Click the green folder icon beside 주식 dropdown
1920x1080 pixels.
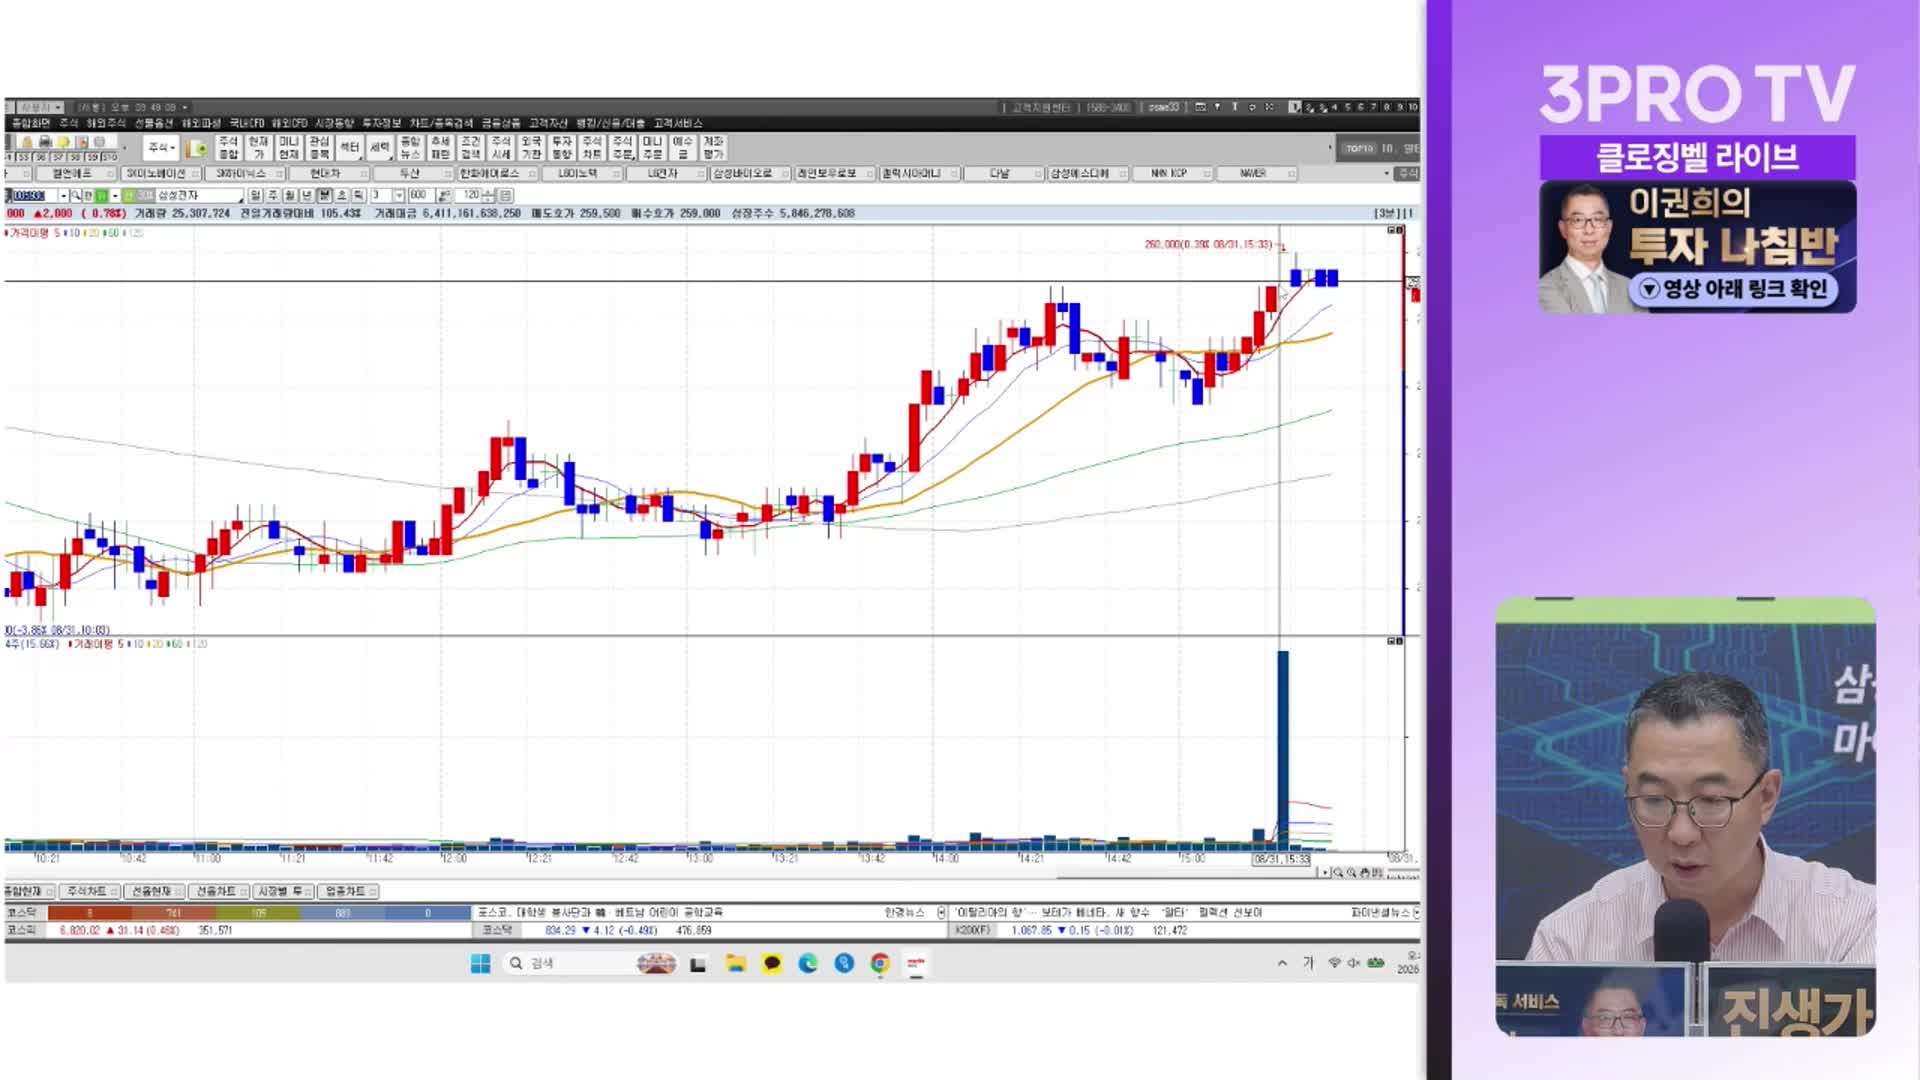pyautogui.click(x=197, y=148)
